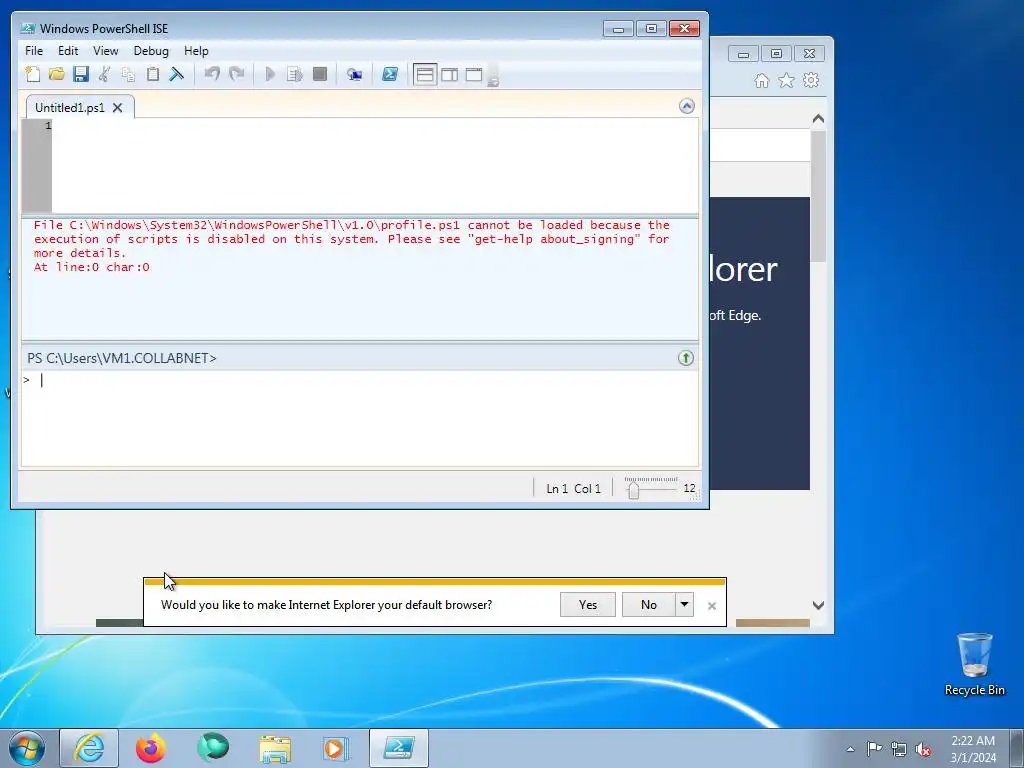
Task: Open the View menu
Action: (x=106, y=51)
